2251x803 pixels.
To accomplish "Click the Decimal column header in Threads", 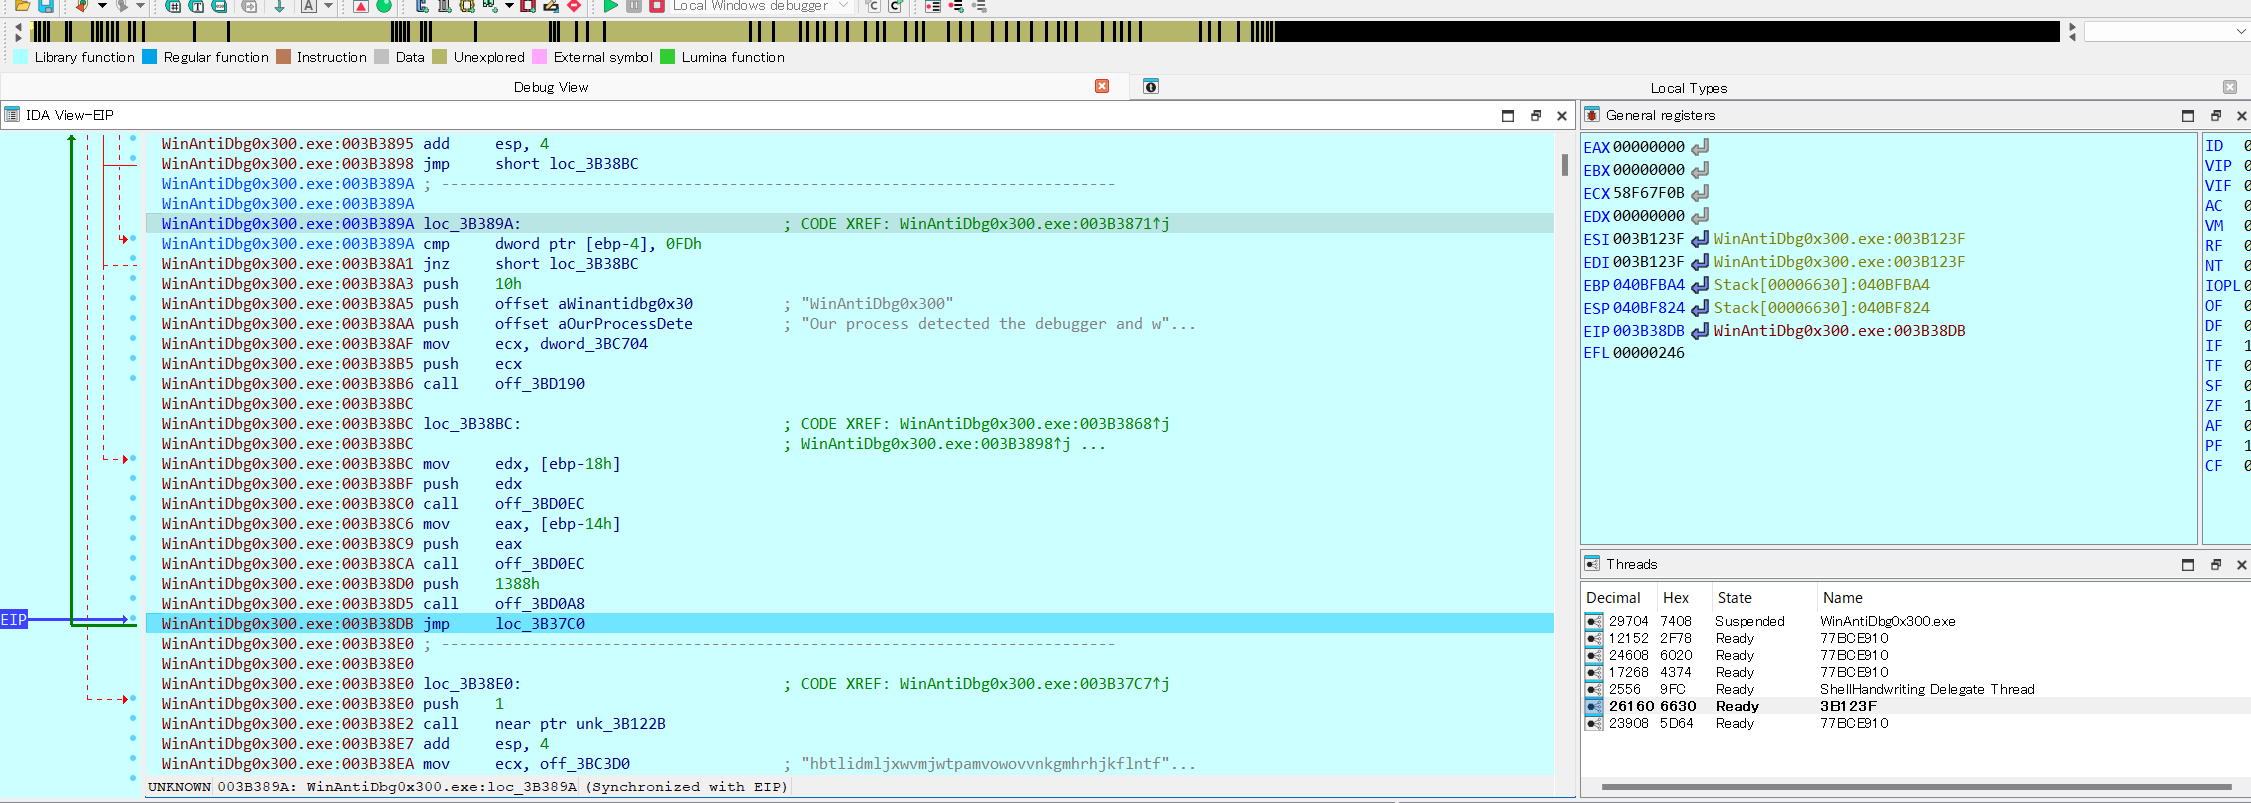I will (x=1613, y=598).
